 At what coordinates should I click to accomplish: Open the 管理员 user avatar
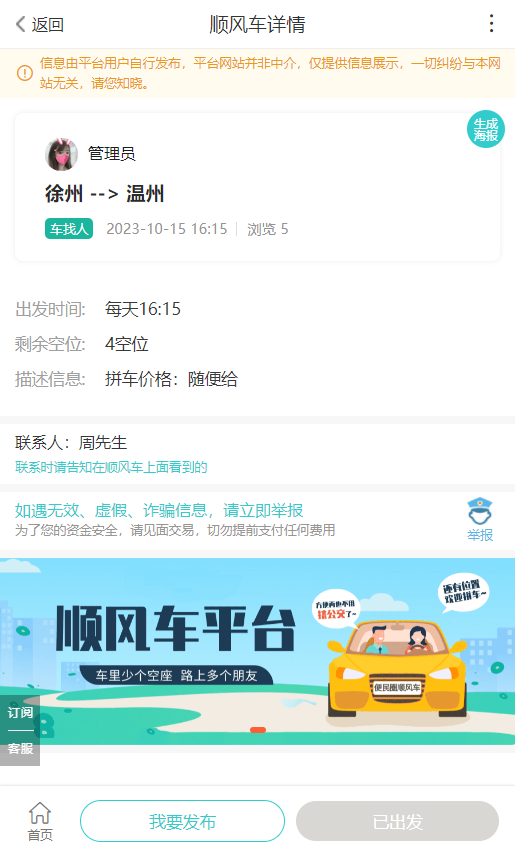[61, 154]
